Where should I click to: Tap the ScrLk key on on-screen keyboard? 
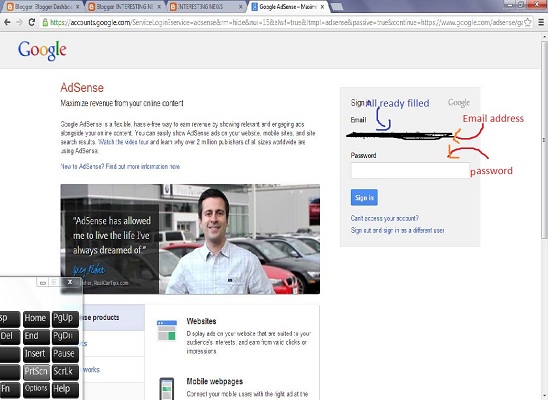[65, 372]
